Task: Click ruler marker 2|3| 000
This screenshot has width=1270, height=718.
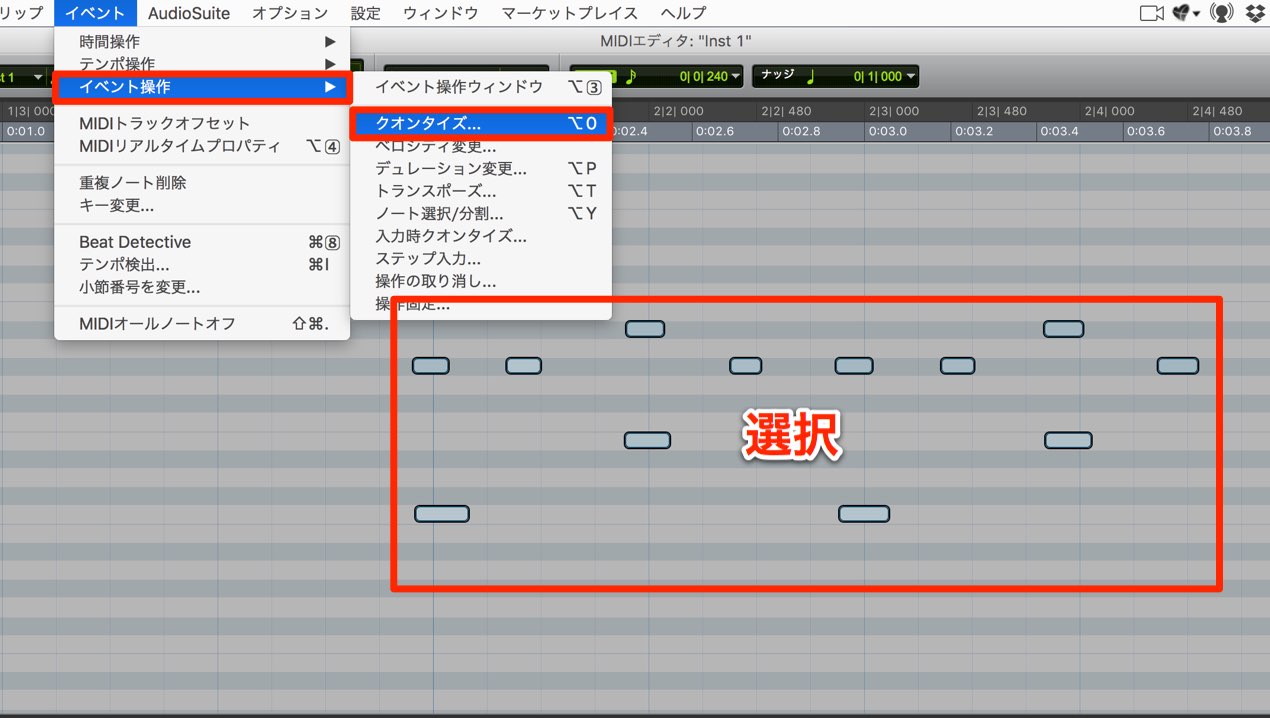Action: tap(894, 111)
